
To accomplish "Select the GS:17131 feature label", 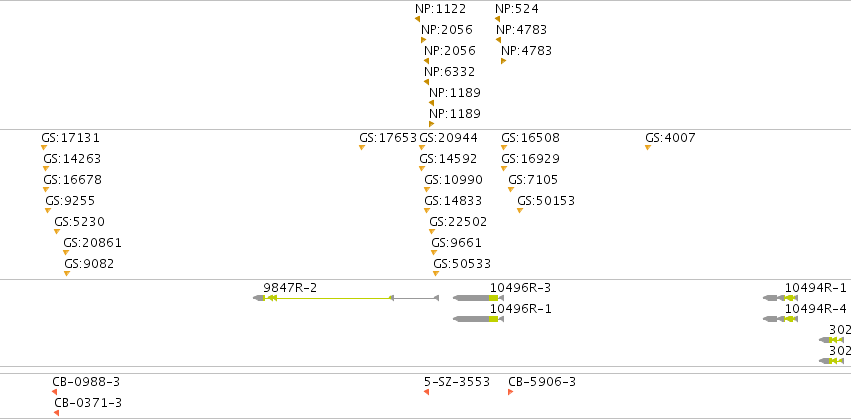I will click(x=71, y=138).
